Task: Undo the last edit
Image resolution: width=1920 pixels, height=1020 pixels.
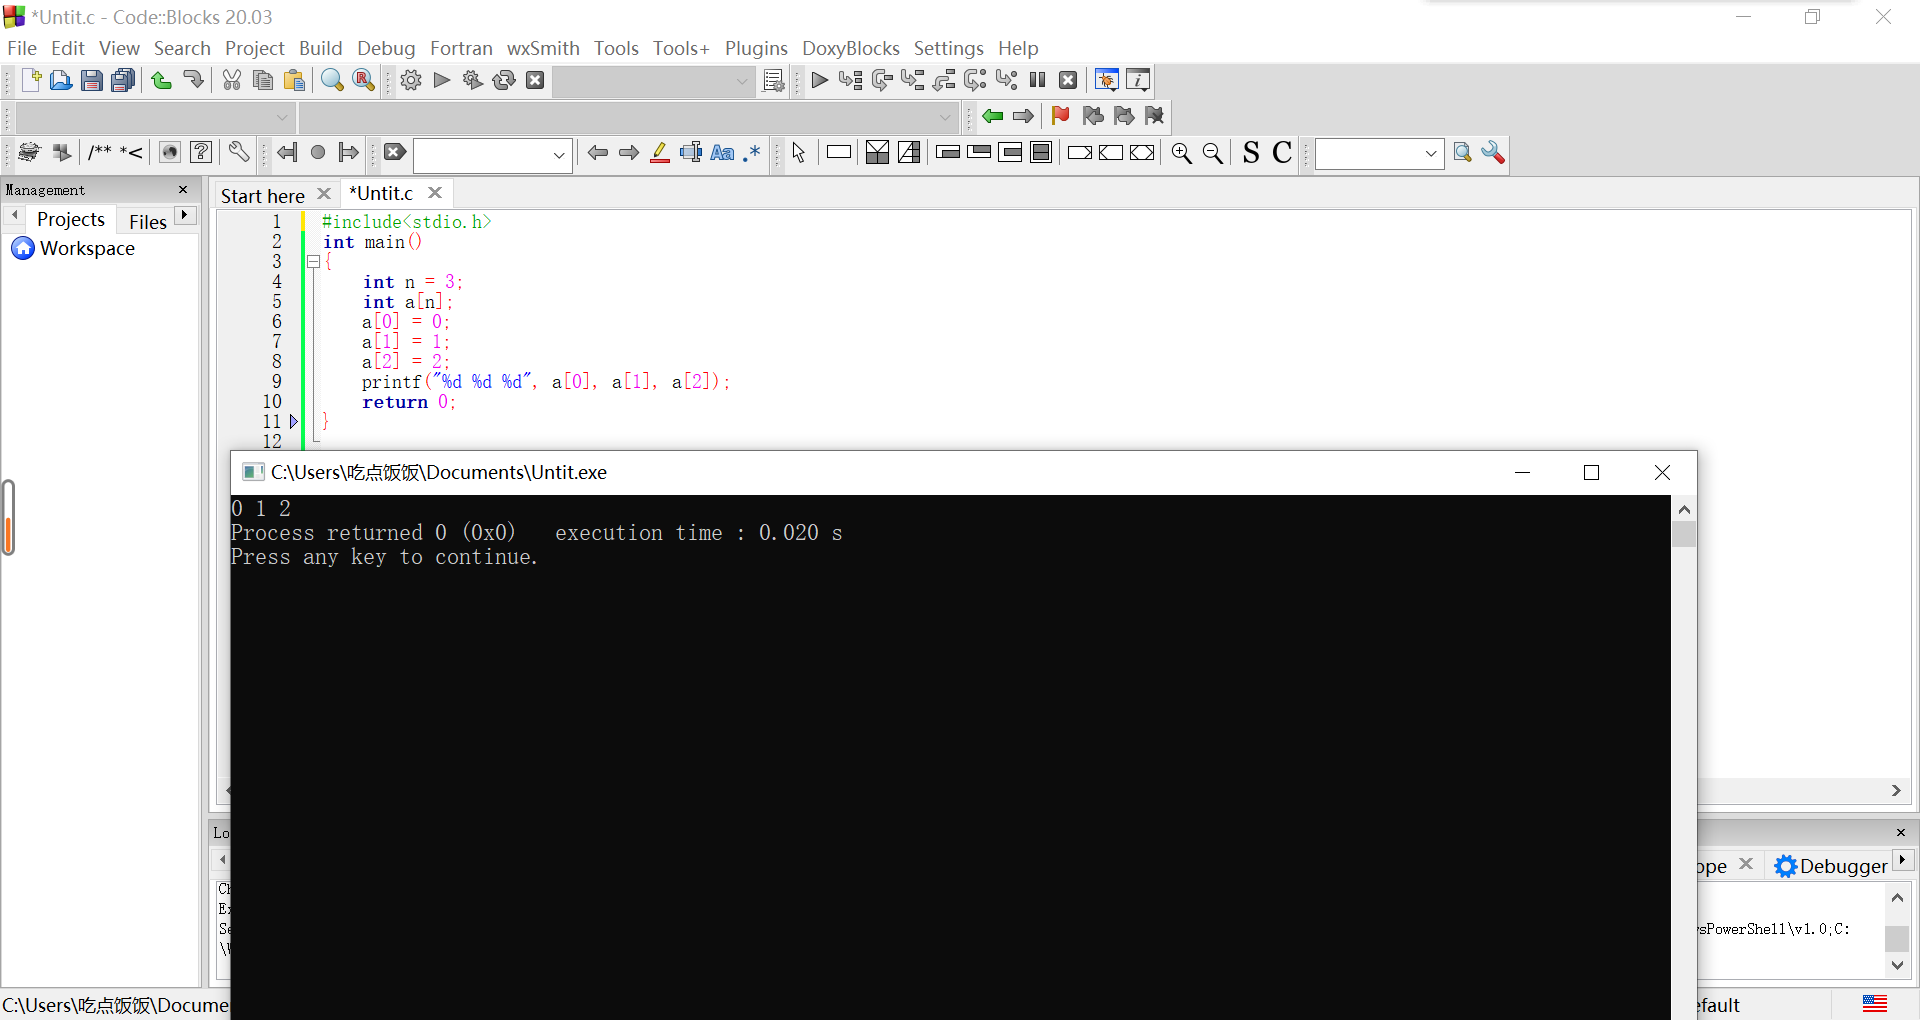Action: pos(161,80)
